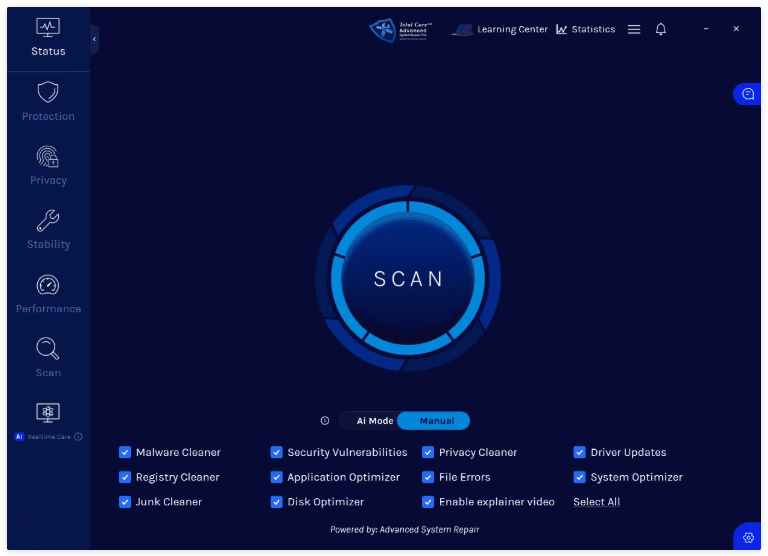
Task: Close the application window
Action: coord(736,29)
